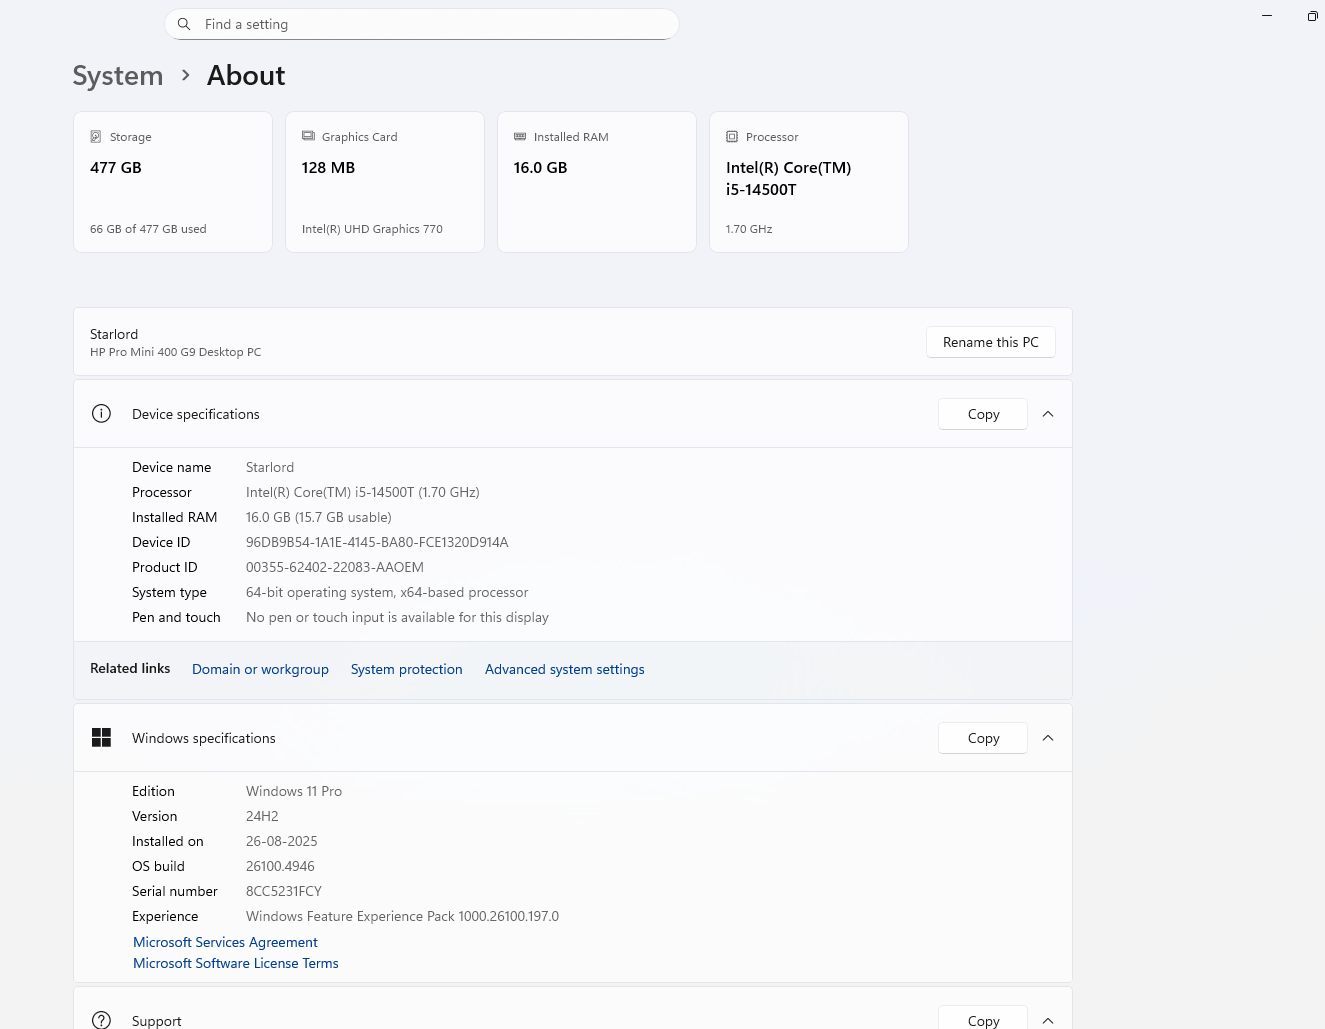Select the Processor i5-14500T card
Image resolution: width=1325 pixels, height=1029 pixels.
[809, 182]
